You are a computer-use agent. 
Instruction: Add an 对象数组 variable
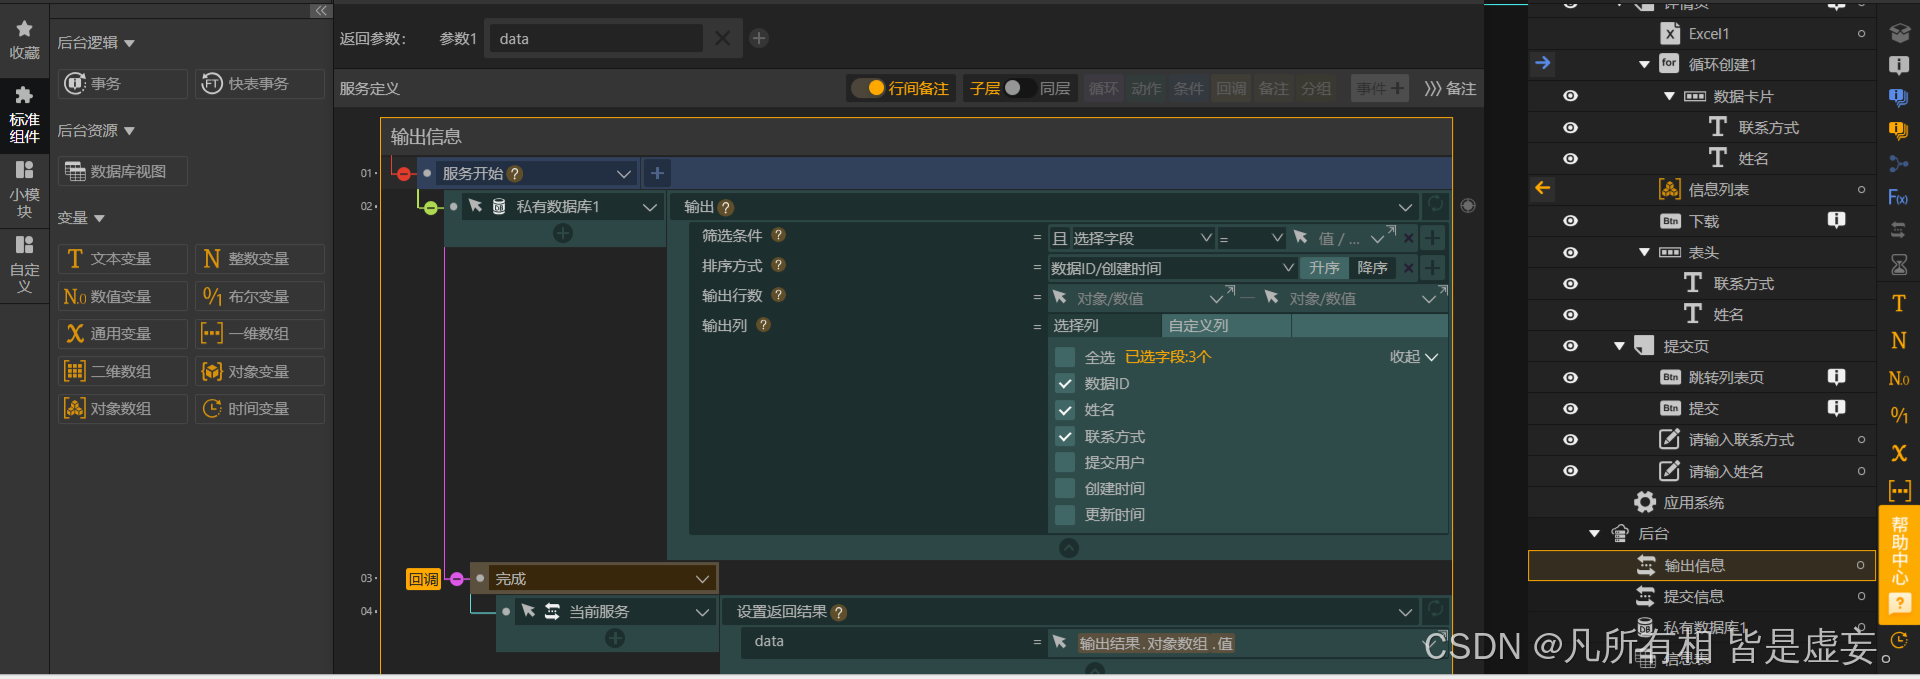point(123,409)
